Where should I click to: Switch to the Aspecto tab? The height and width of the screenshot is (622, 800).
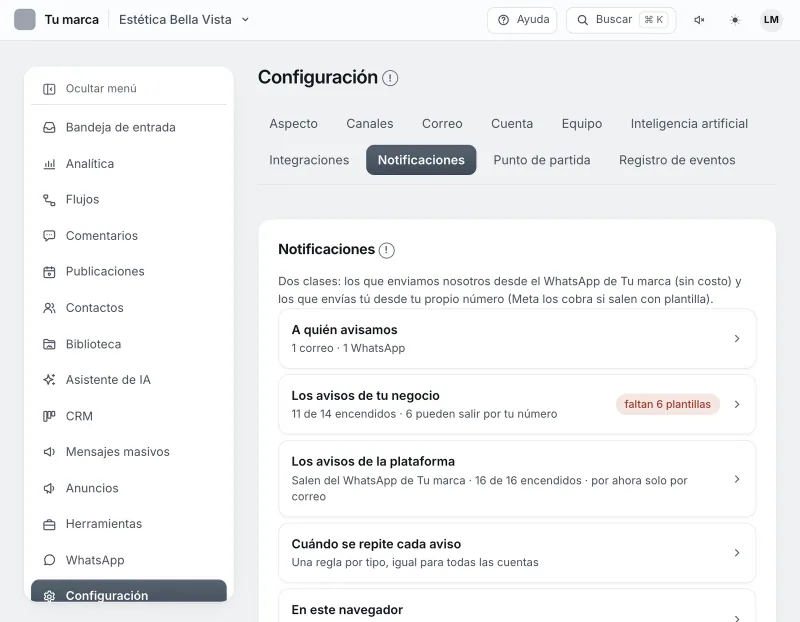pos(293,124)
